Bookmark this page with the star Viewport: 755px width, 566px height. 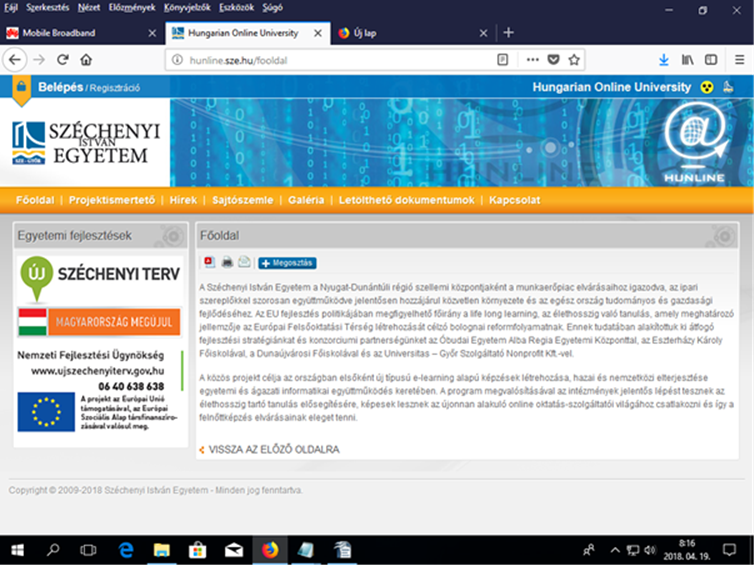(573, 60)
